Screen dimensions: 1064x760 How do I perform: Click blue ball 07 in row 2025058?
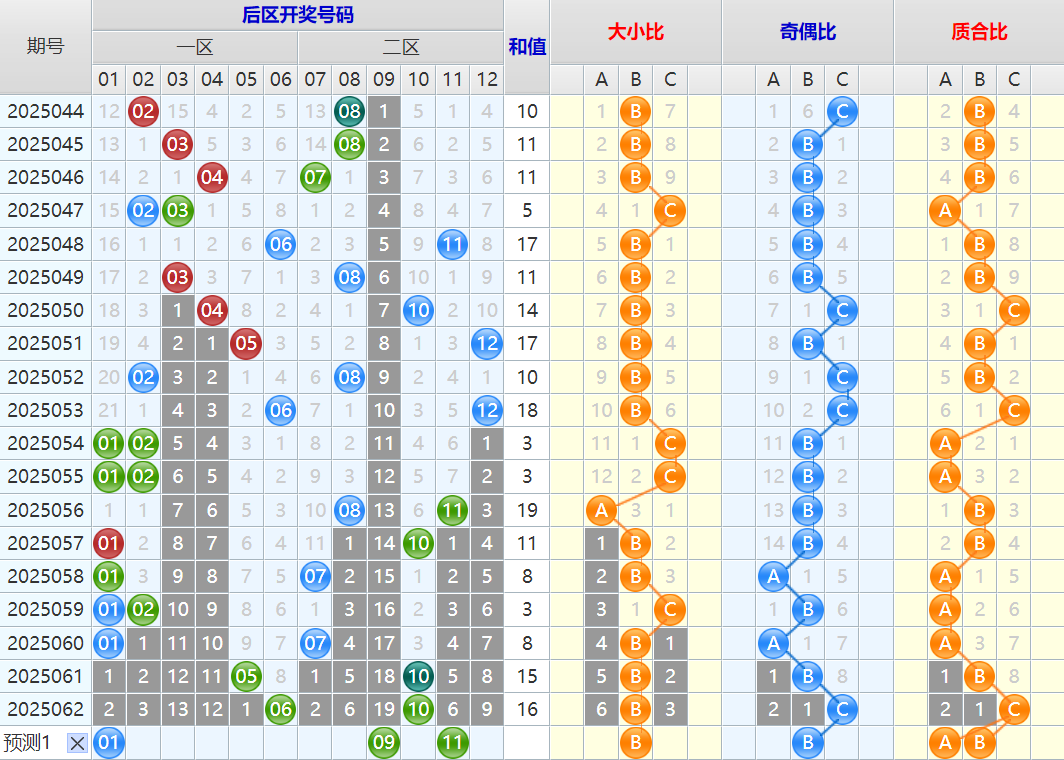tap(315, 577)
